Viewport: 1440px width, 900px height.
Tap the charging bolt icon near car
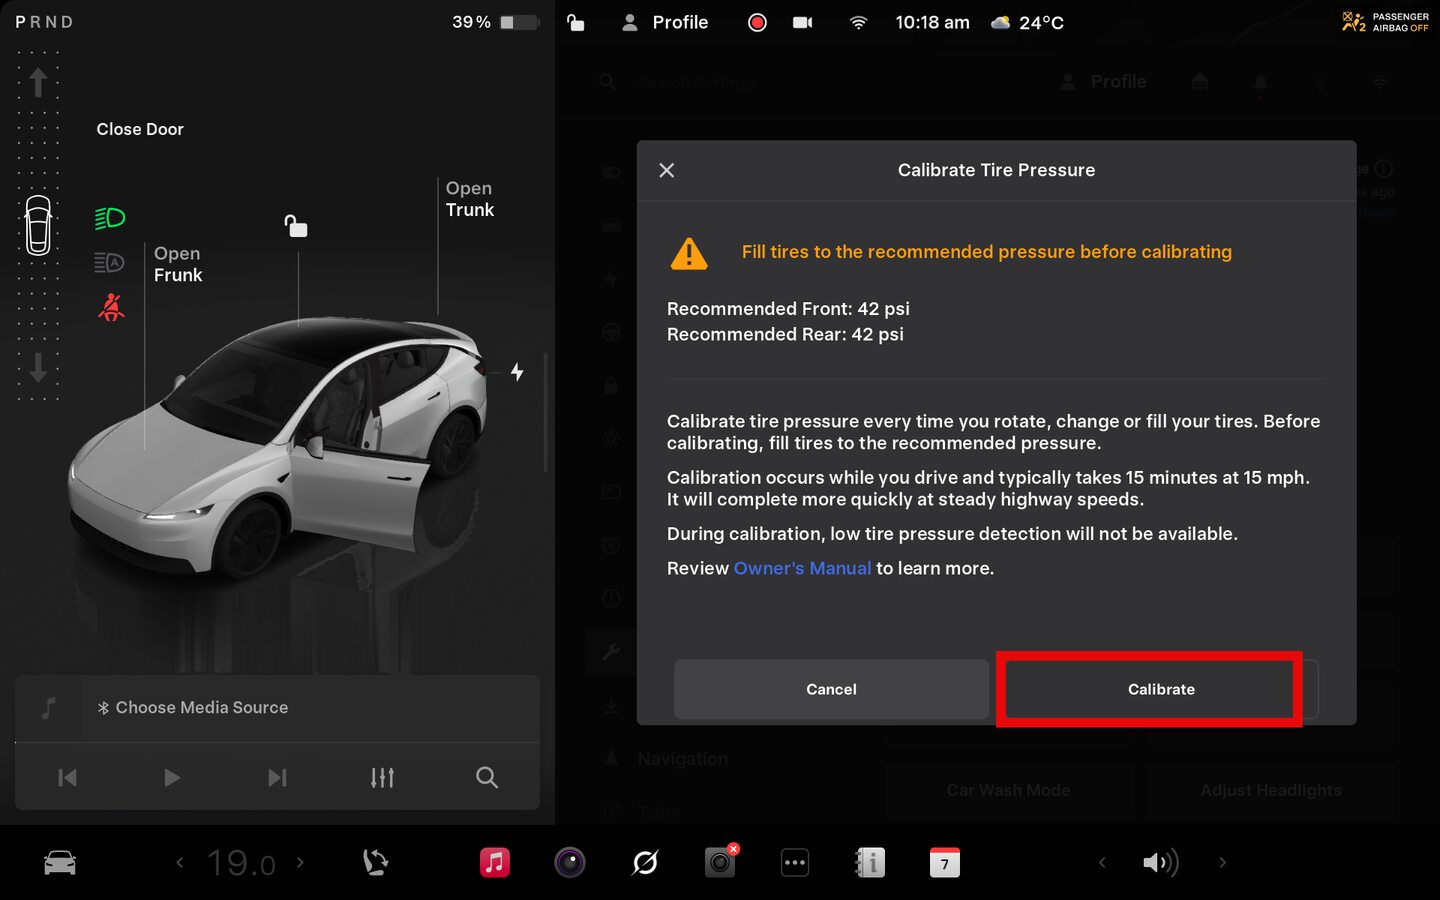click(x=517, y=372)
